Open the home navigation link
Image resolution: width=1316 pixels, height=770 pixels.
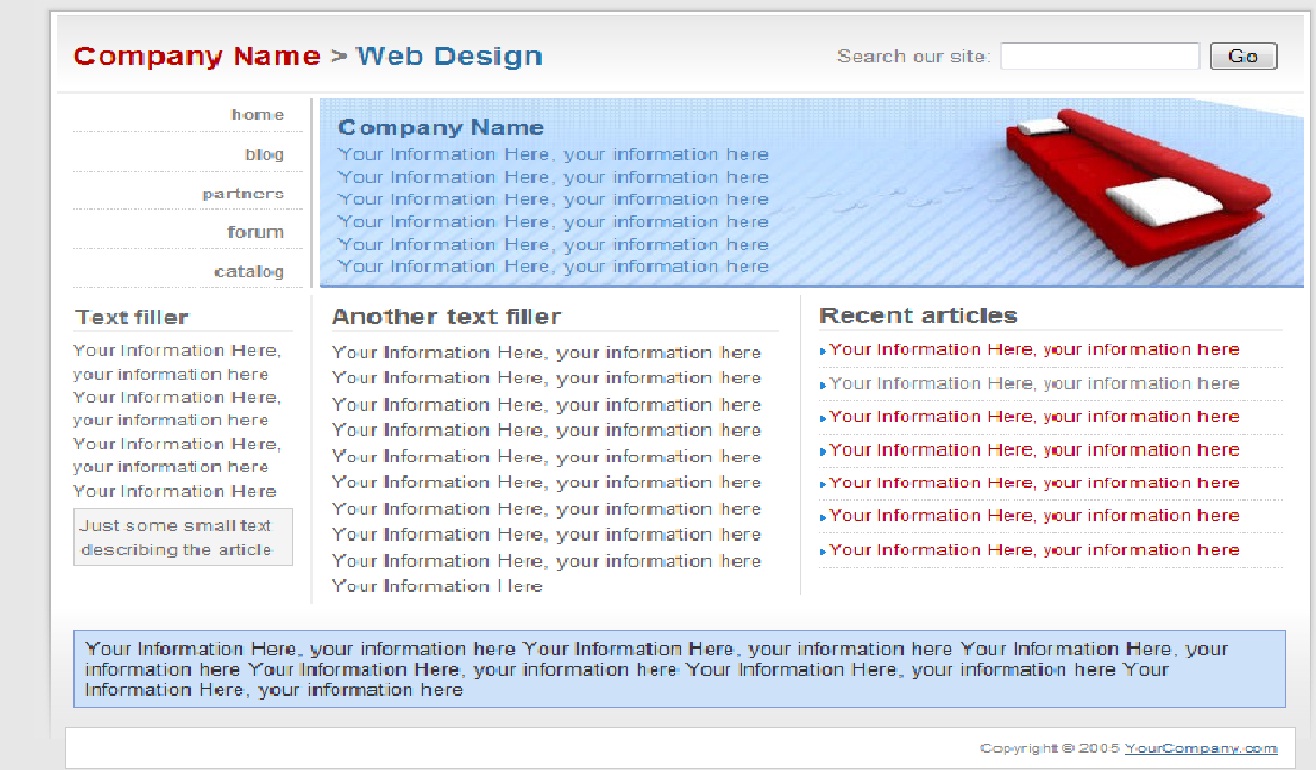coord(258,115)
